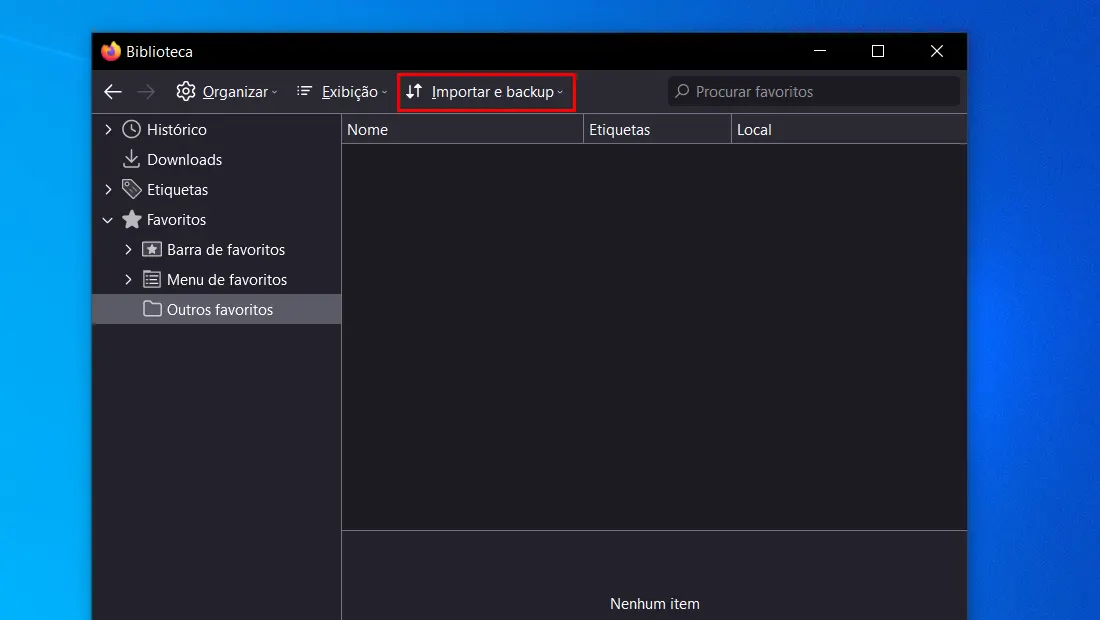This screenshot has width=1100, height=620.
Task: Sort by the Local column header
Action: coord(849,130)
